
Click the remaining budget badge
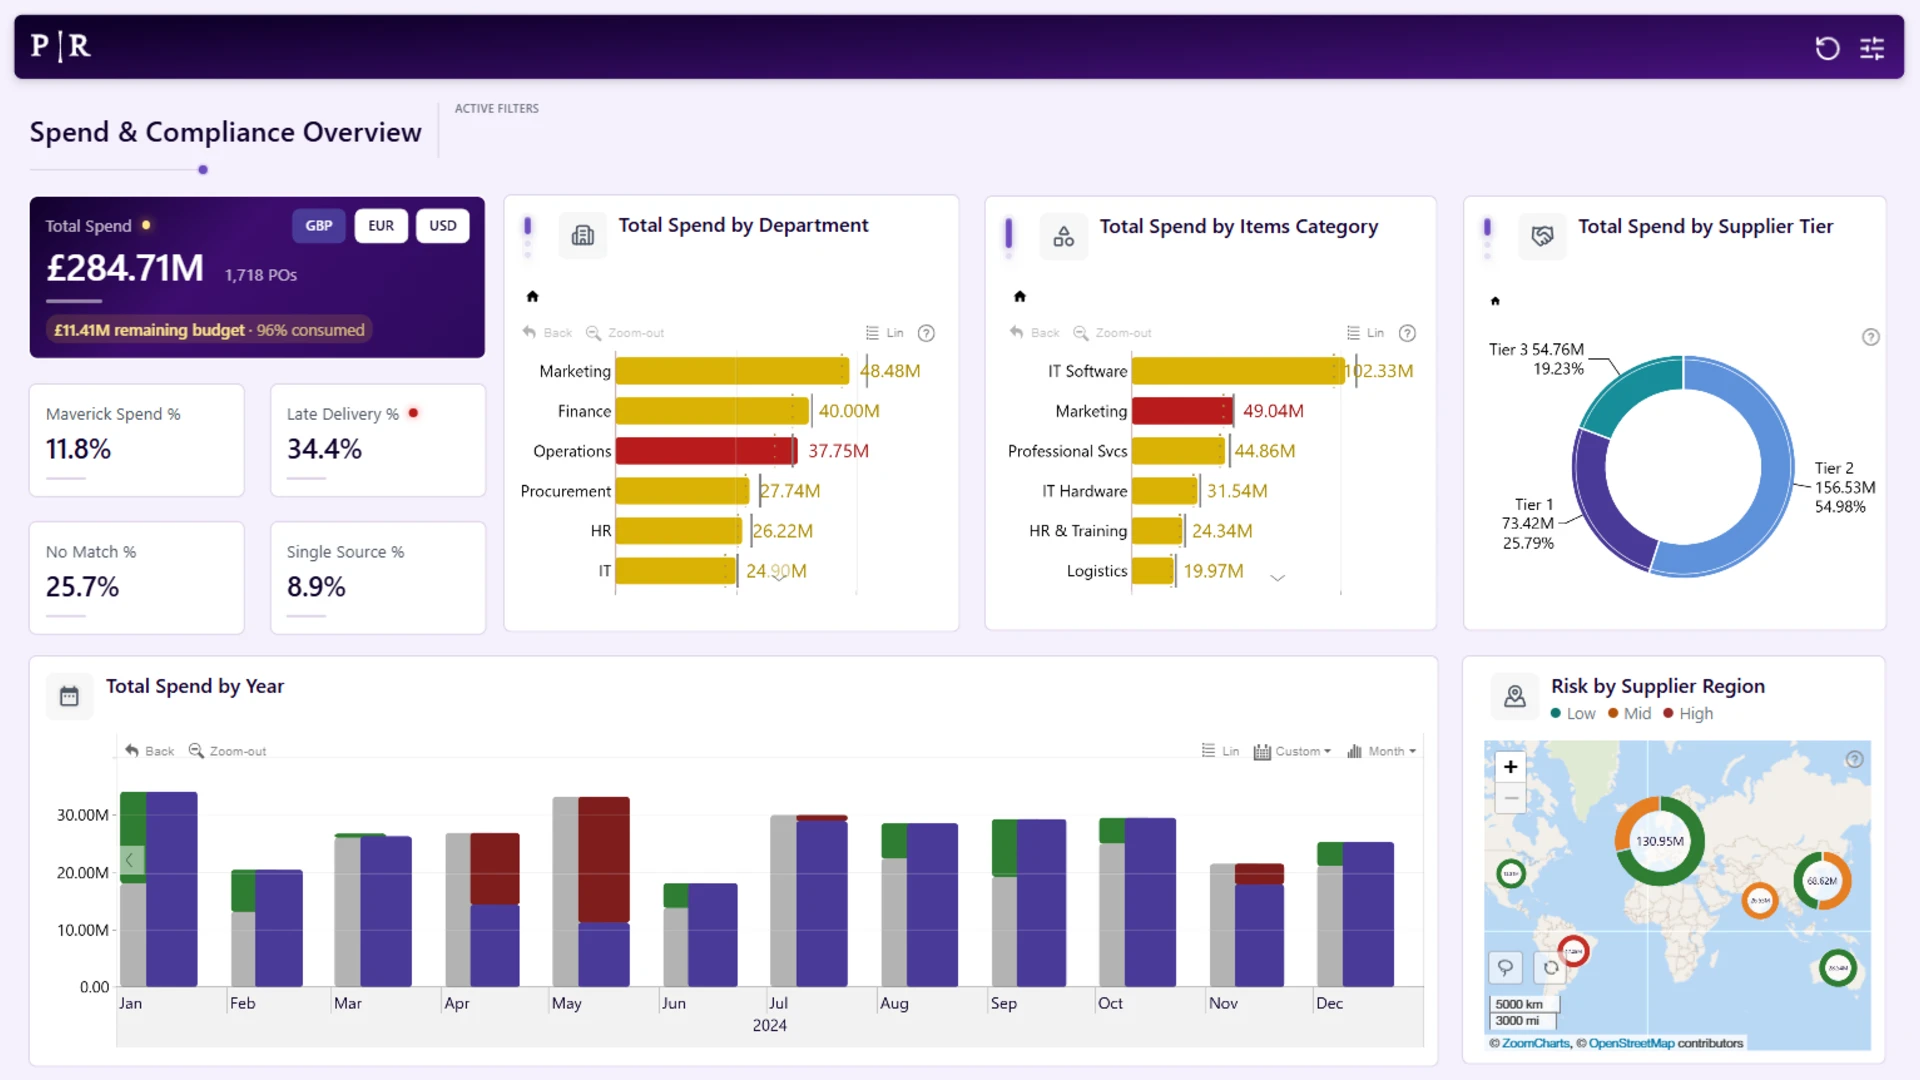pyautogui.click(x=209, y=330)
